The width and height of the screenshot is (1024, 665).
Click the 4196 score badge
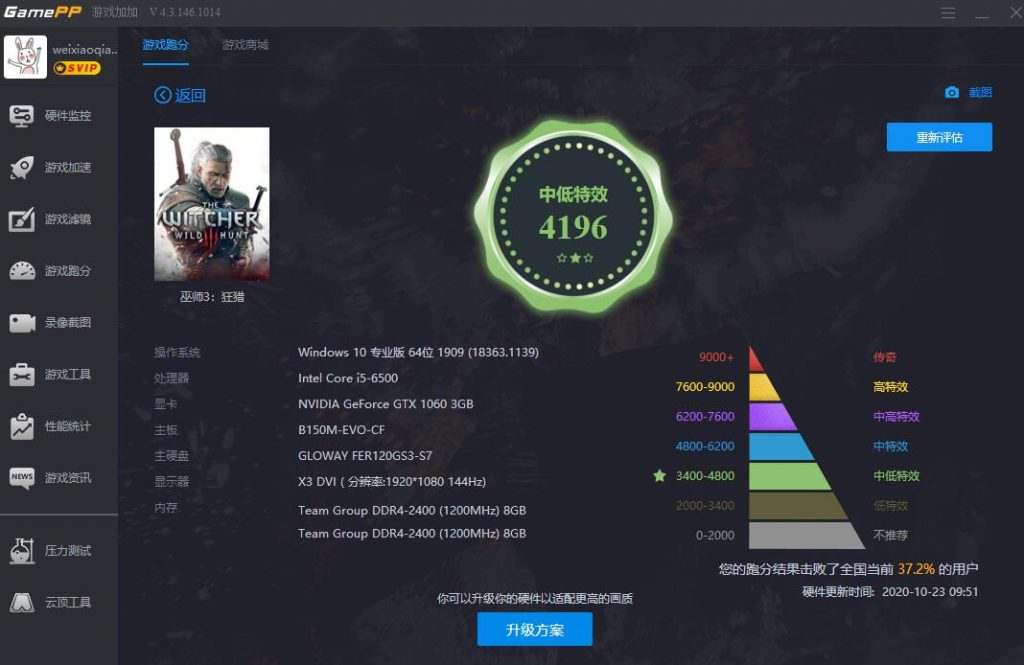(x=573, y=216)
